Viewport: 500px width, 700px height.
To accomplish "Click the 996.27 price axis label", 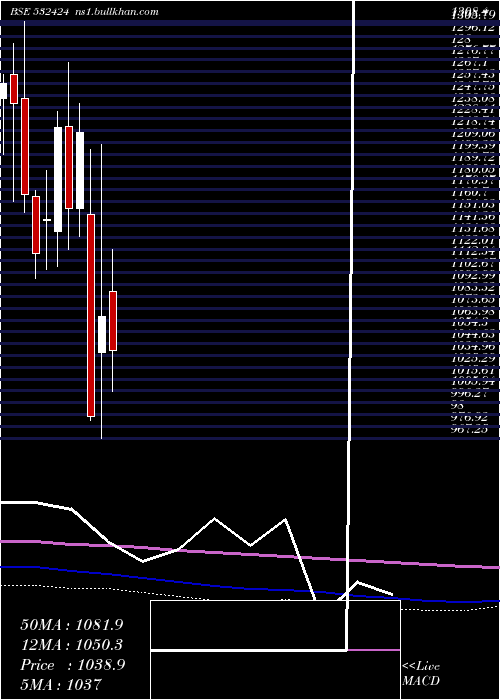I will pos(470,394).
